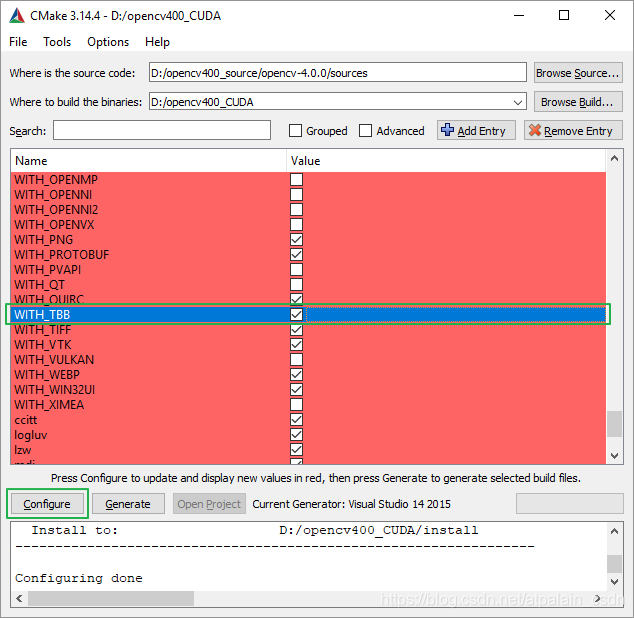Click the Current Generator Visual Studio label

tap(351, 504)
